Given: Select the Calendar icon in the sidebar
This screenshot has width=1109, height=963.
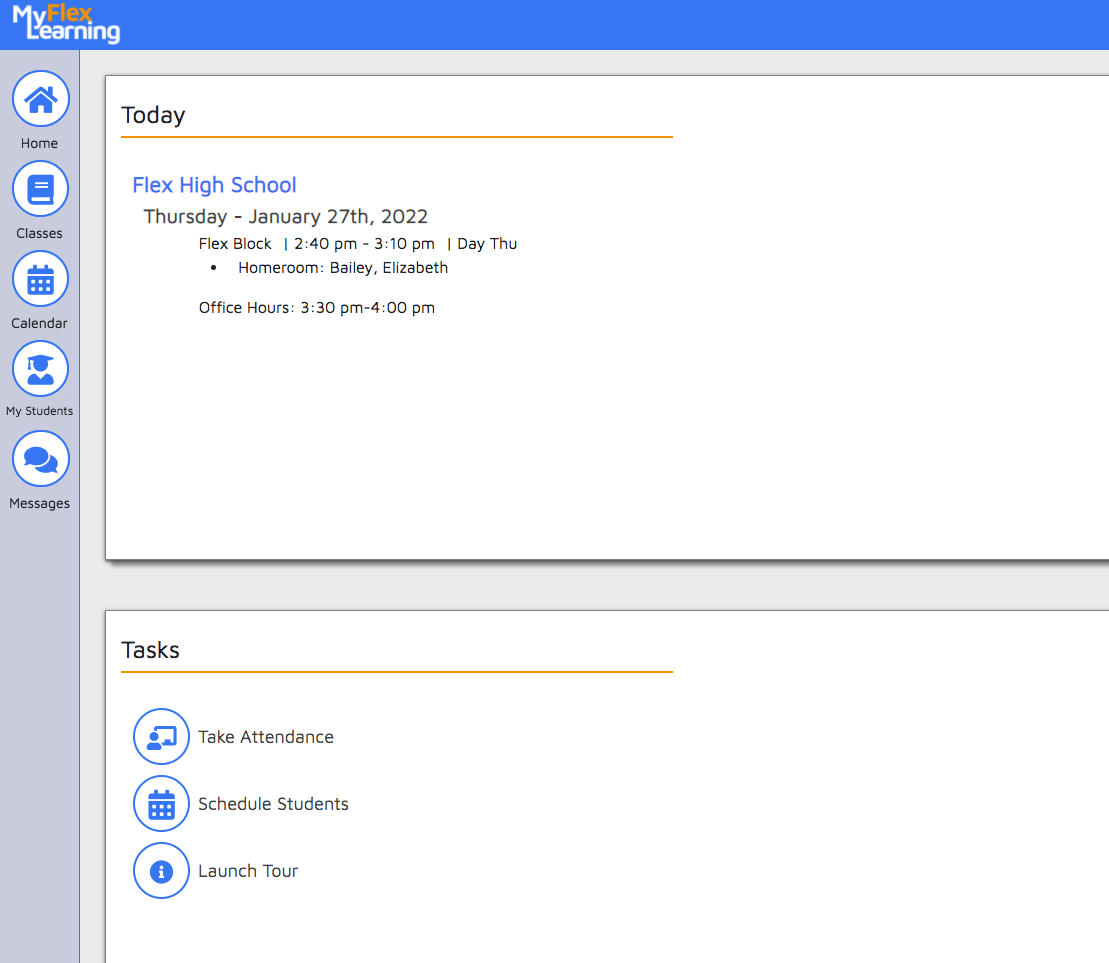Looking at the screenshot, I should pyautogui.click(x=40, y=278).
